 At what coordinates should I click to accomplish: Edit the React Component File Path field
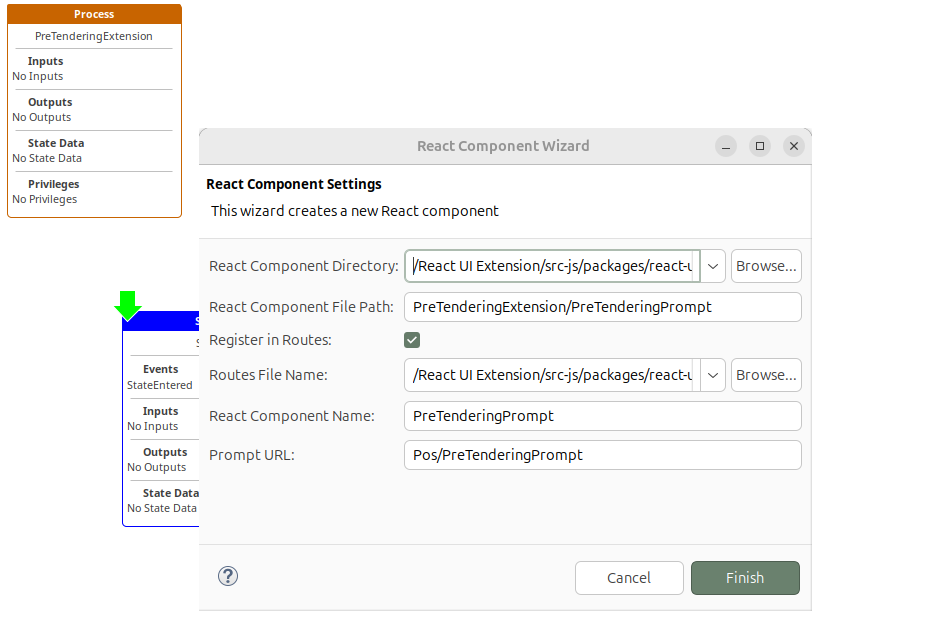coord(602,306)
